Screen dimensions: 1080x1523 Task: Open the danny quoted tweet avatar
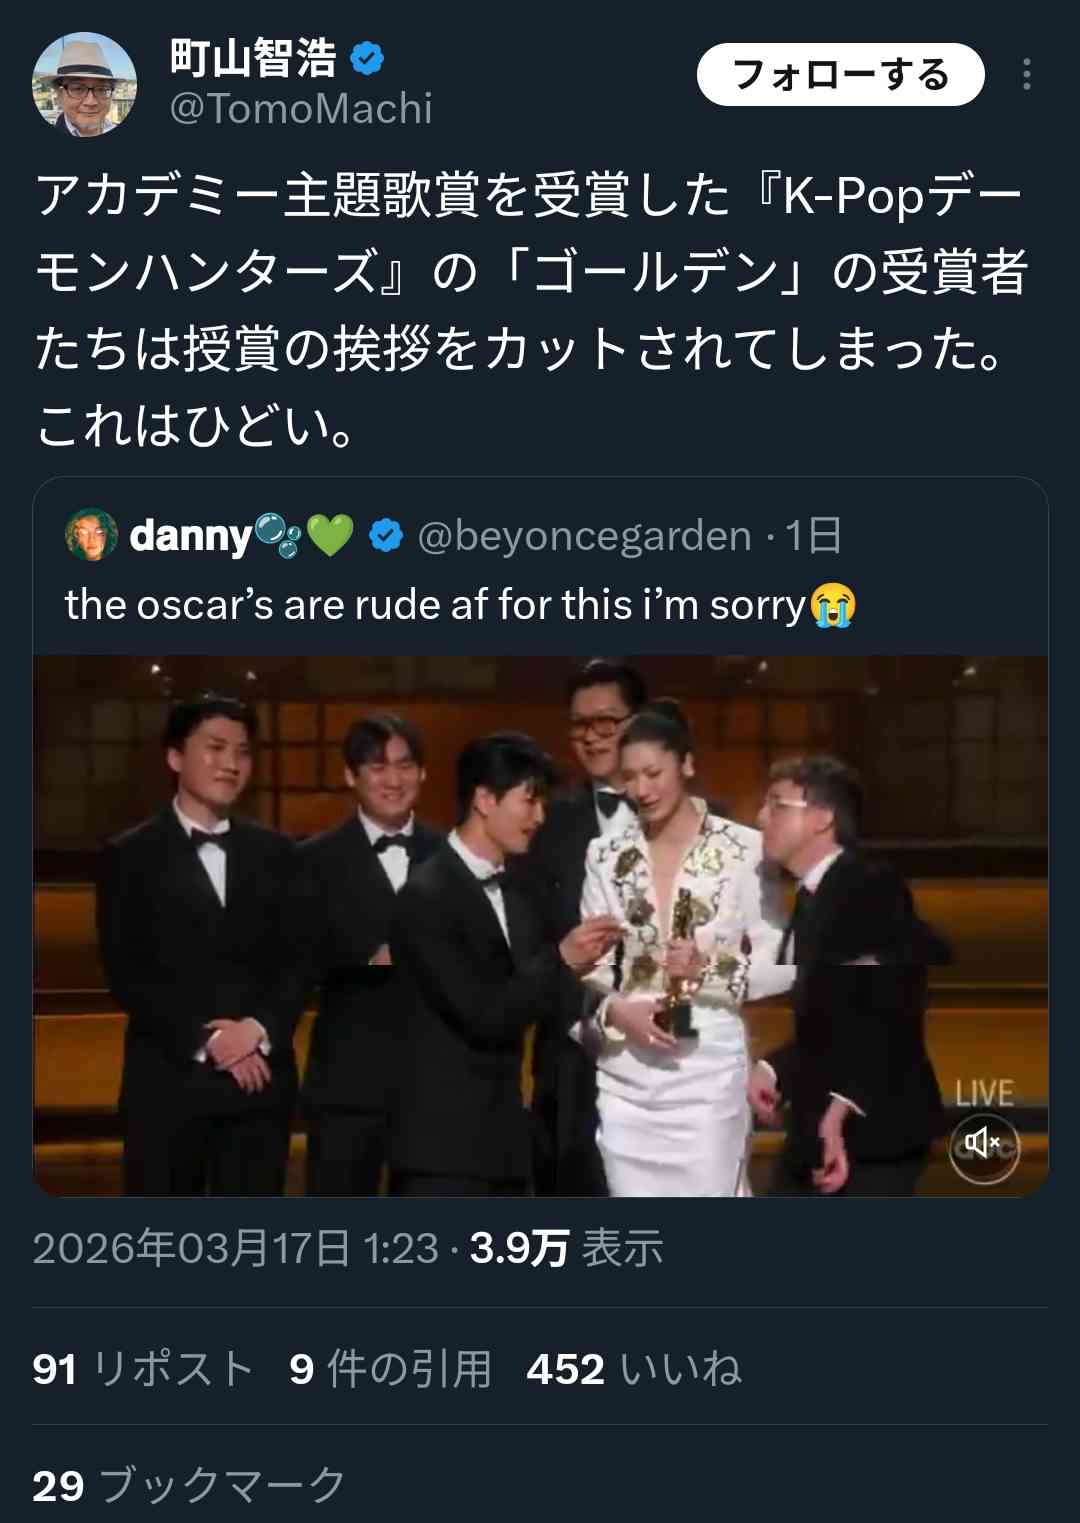pyautogui.click(x=91, y=535)
